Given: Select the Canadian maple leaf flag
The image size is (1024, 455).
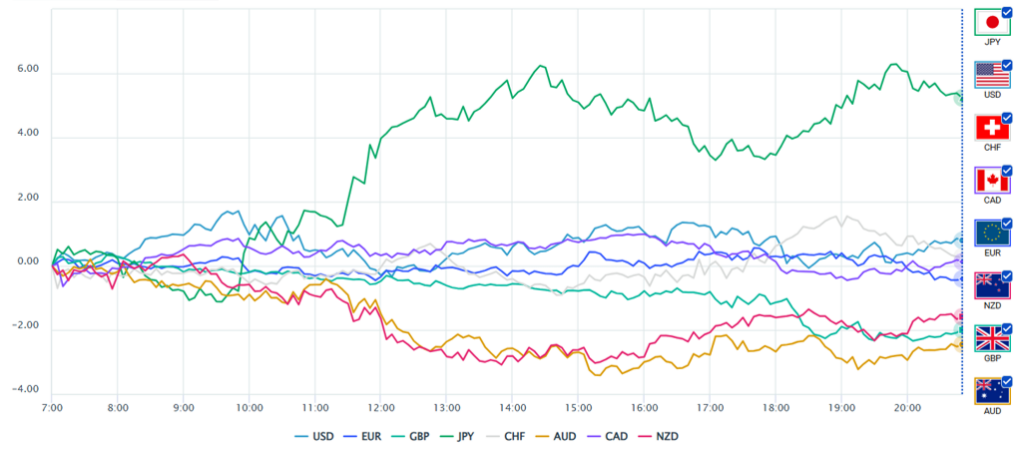Looking at the screenshot, I should coord(991,181).
